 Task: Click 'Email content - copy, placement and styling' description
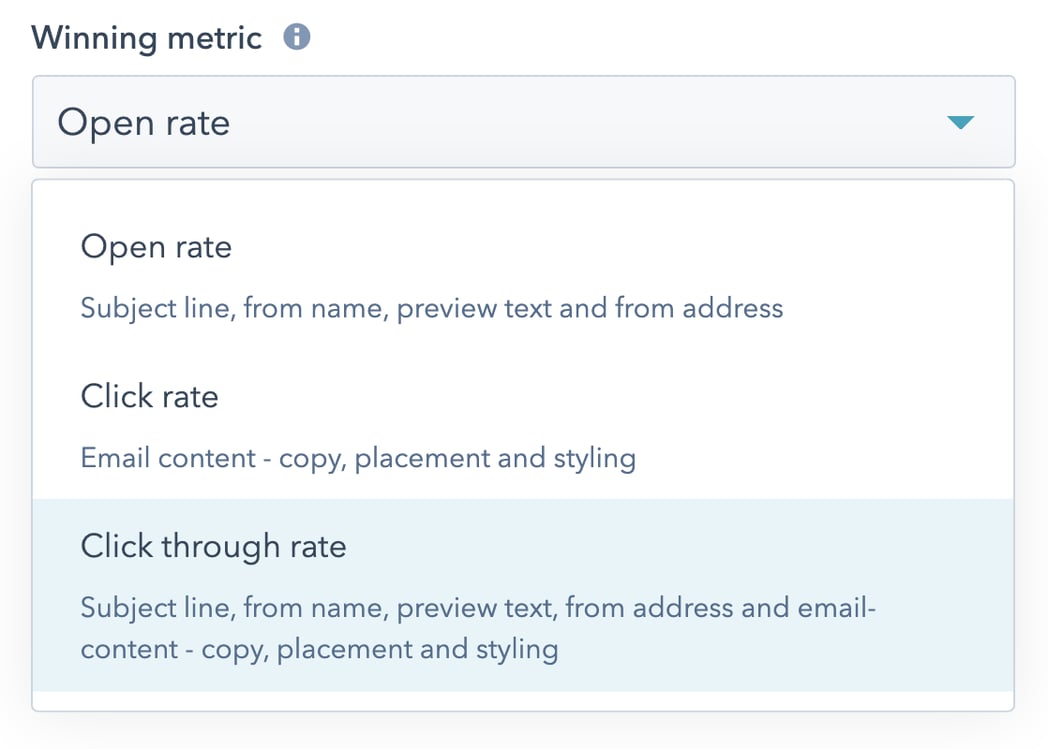tap(358, 459)
